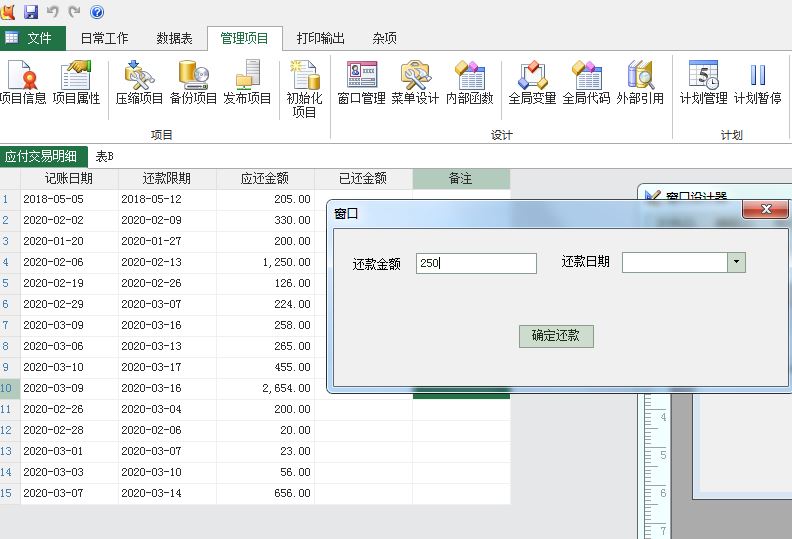Image resolution: width=792 pixels, height=539 pixels.
Task: Click the 初始化项目 initialize project icon
Action: tap(304, 89)
